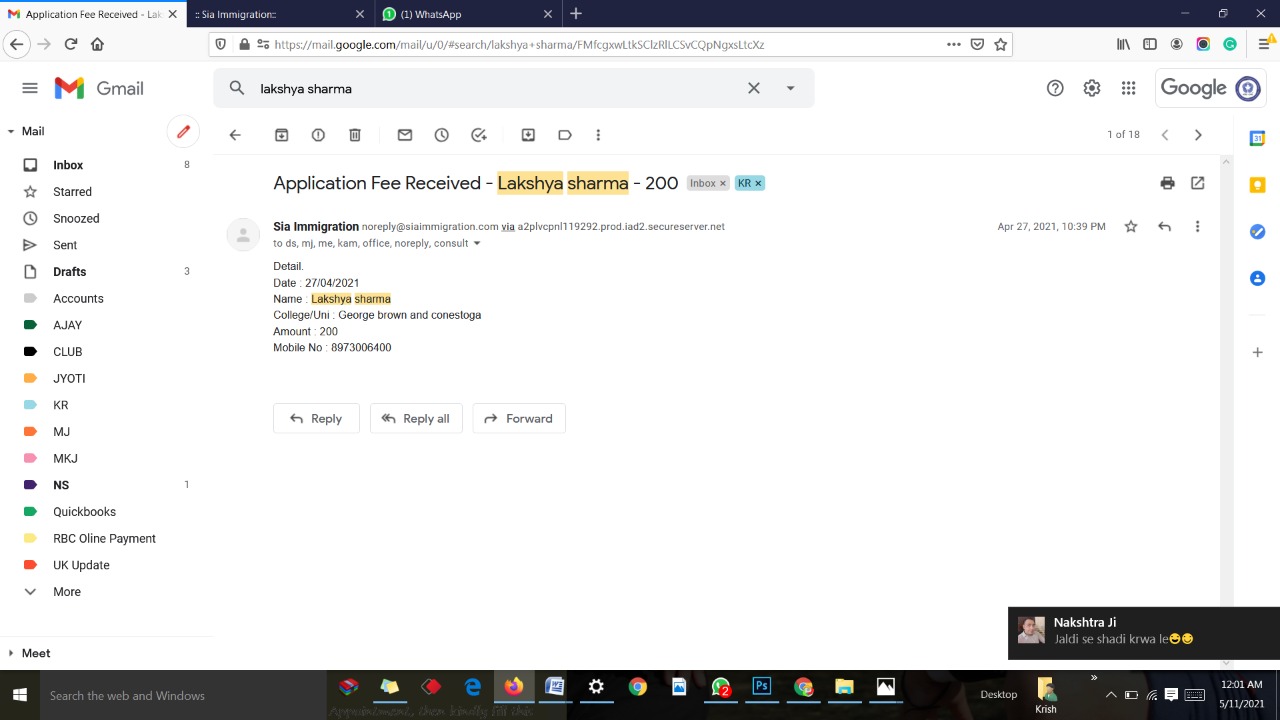Expand the Meet section
Viewport: 1280px width, 720px height.
pos(11,653)
